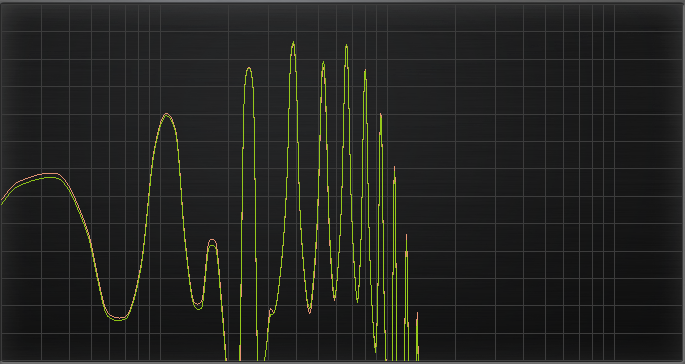Image resolution: width=685 pixels, height=364 pixels.
Task: Select the small shoulder bump before the tallest peak
Action: 271,310
